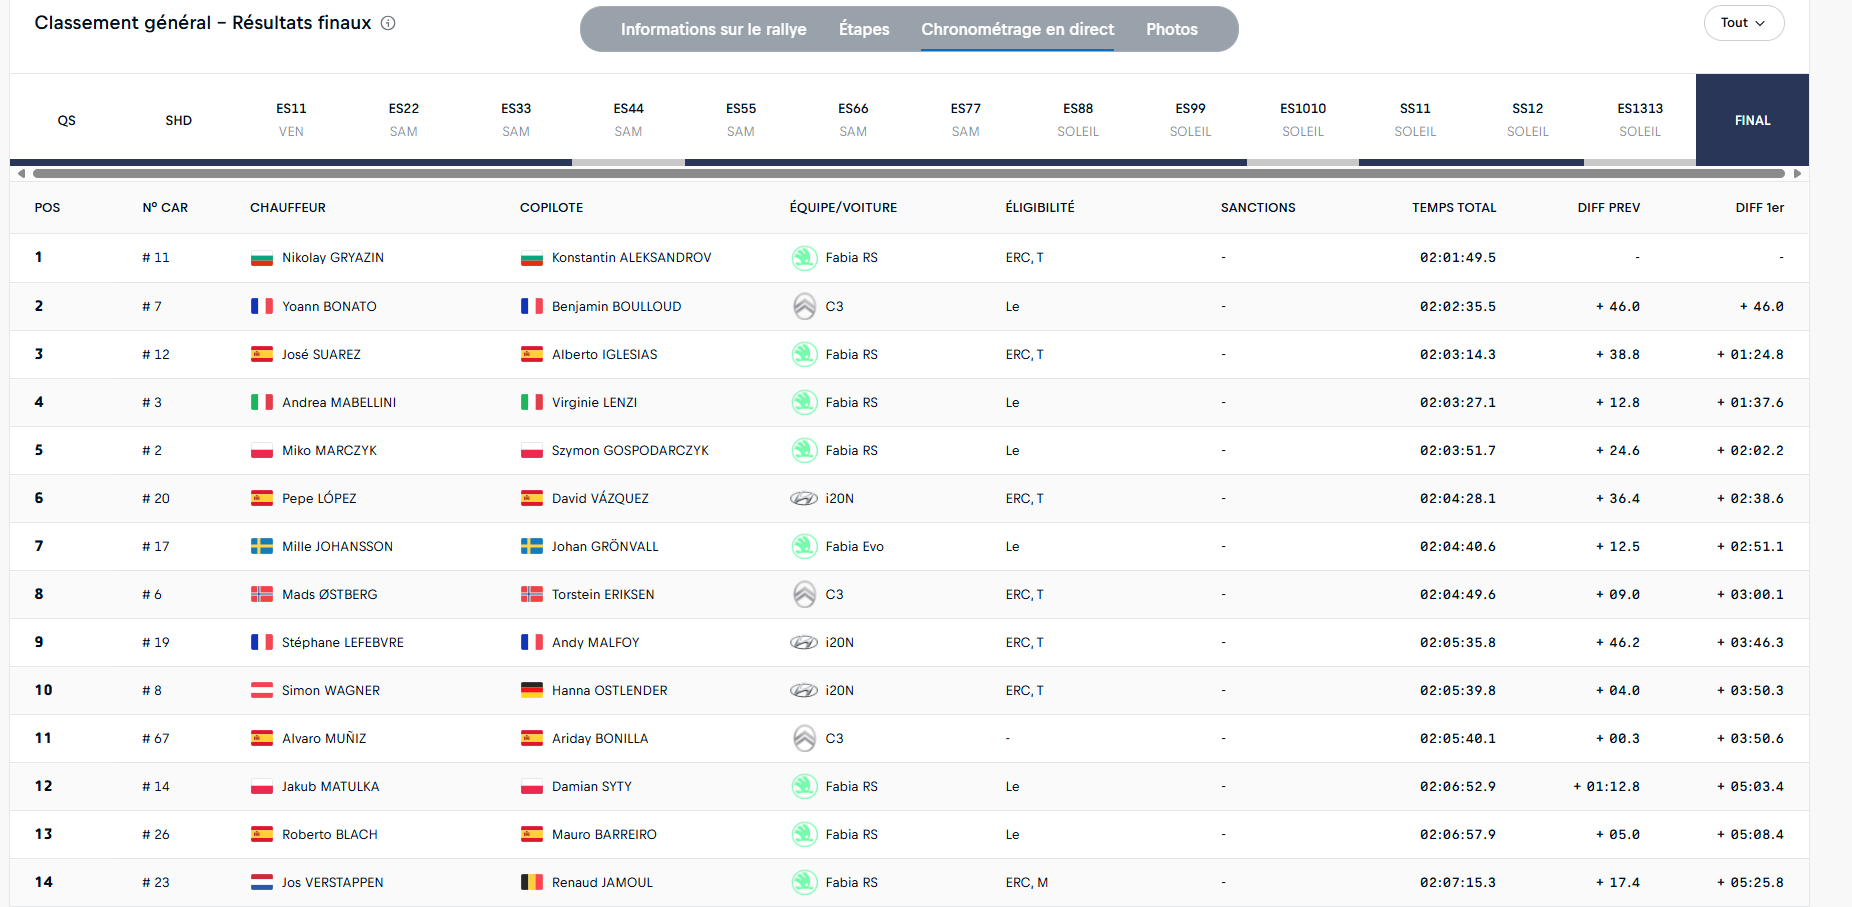Click the Norwegian flag next to Mads Østberg
Viewport: 1852px width, 907px height.
tap(262, 594)
